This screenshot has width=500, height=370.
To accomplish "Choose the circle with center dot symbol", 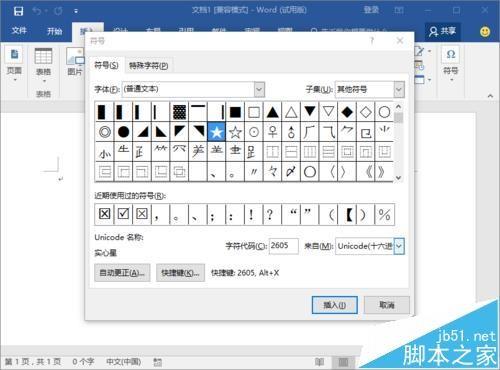I will pos(254,132).
